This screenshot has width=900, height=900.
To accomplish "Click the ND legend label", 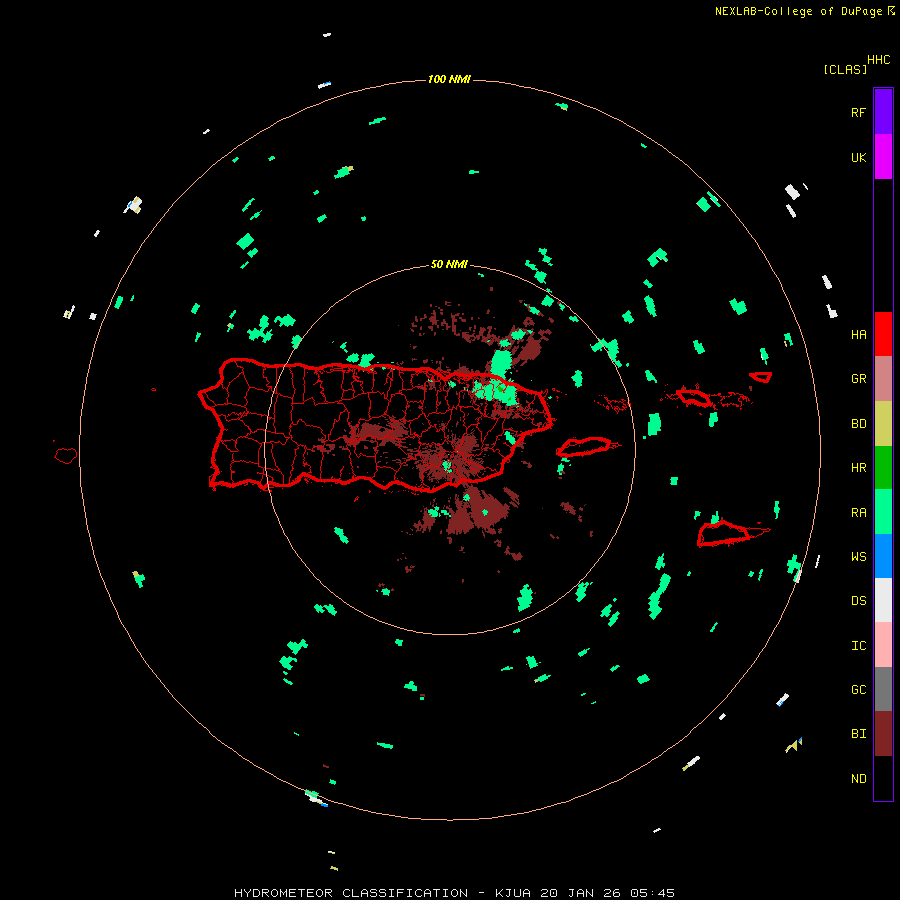I will point(858,779).
